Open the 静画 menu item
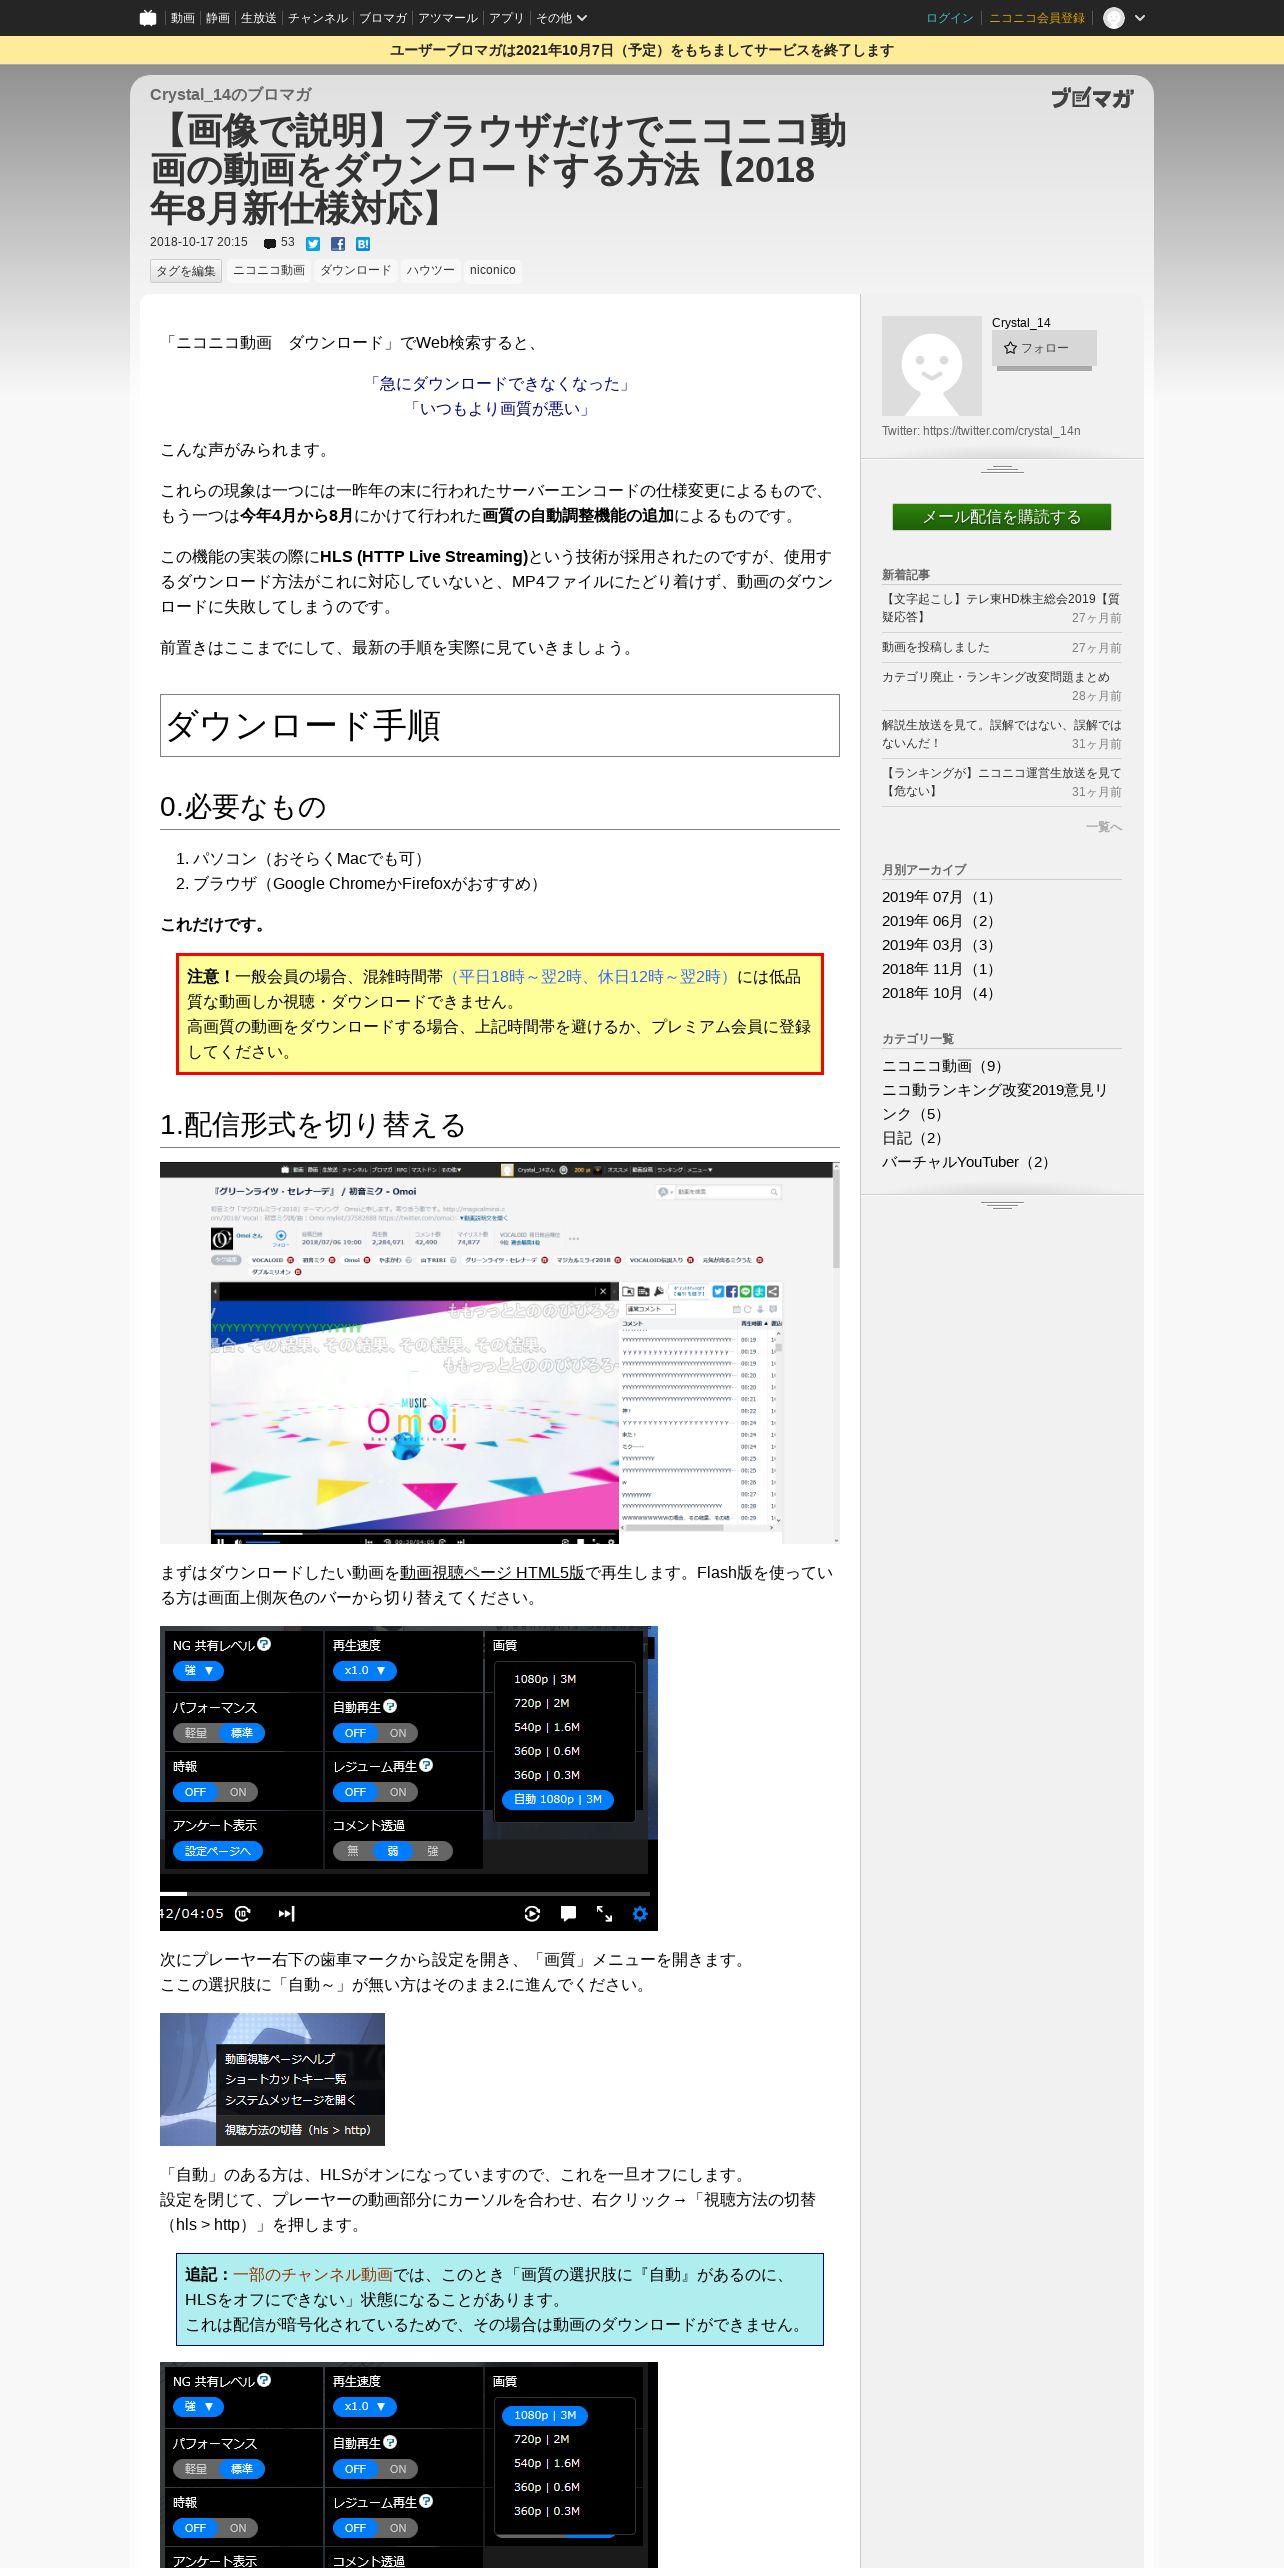The width and height of the screenshot is (1284, 2568). 217,18
